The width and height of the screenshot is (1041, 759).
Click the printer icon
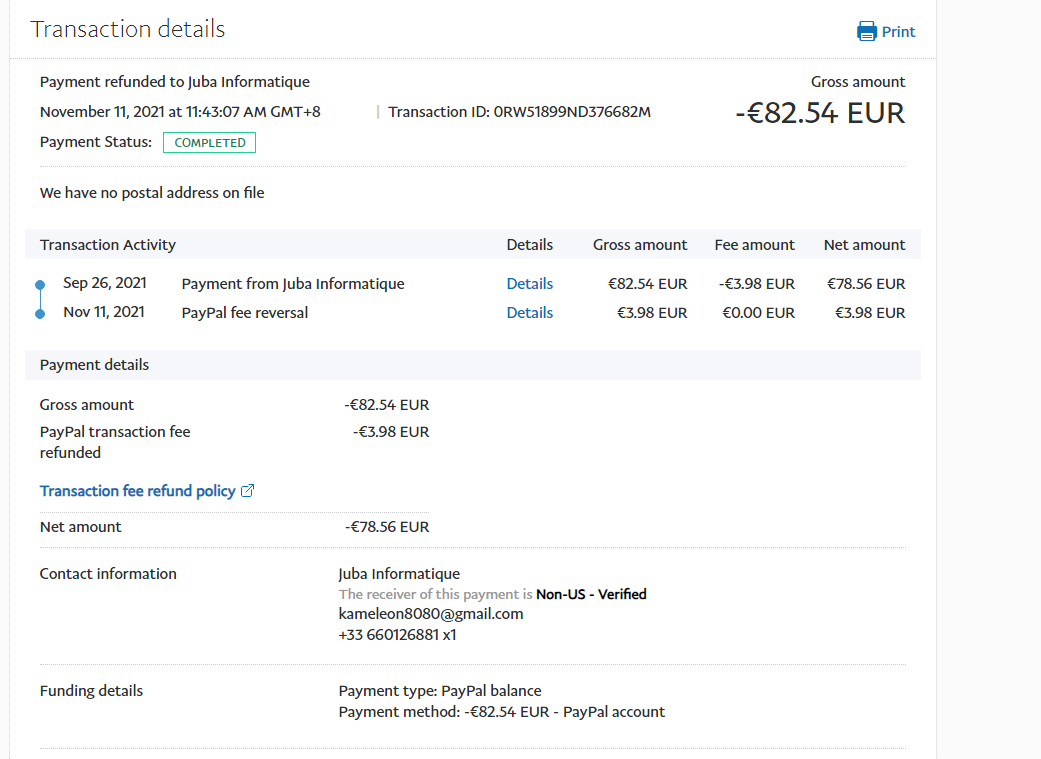point(866,31)
